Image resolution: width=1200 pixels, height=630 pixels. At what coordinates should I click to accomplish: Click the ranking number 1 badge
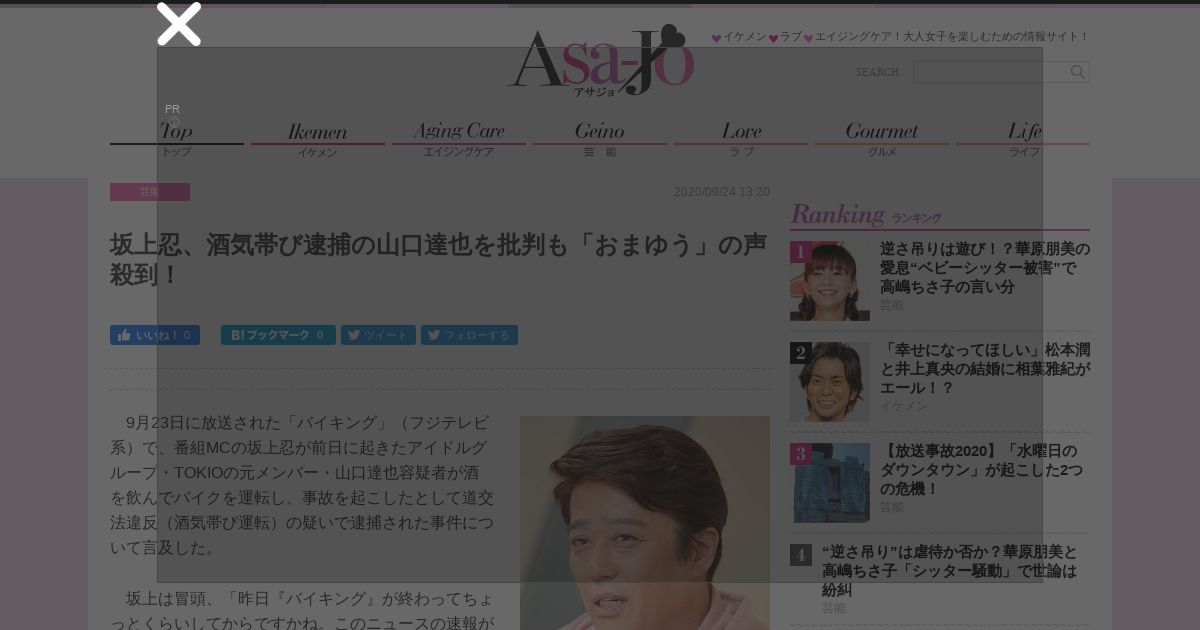(800, 252)
